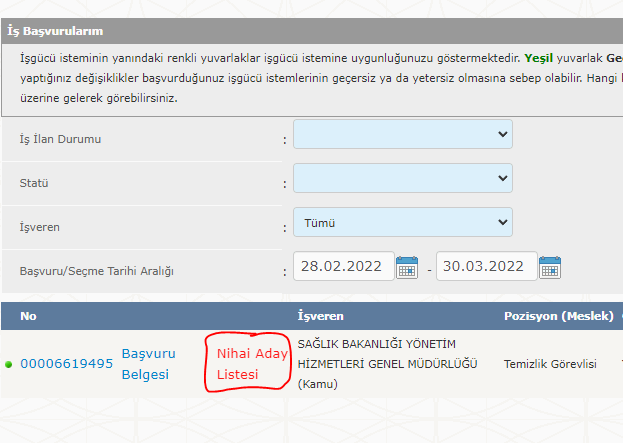Select Sağlık Bakanlığı employer cell
Screen dimensions: 623x443
388,364
